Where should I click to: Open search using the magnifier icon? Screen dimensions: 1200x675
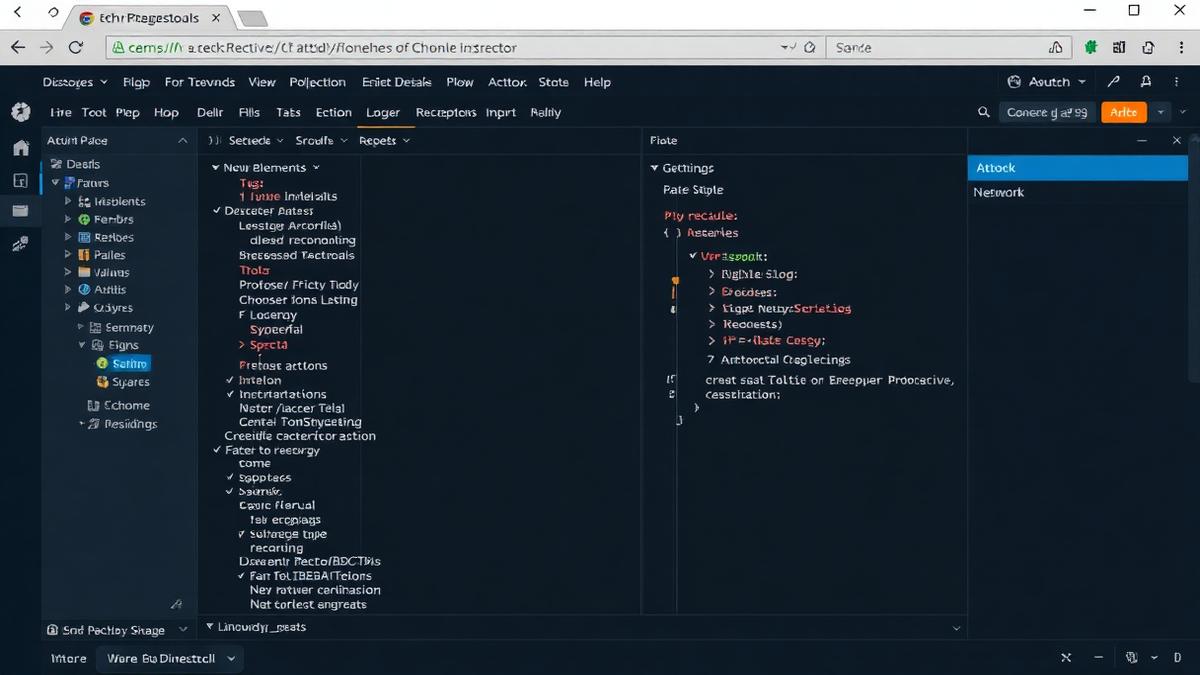click(x=983, y=112)
